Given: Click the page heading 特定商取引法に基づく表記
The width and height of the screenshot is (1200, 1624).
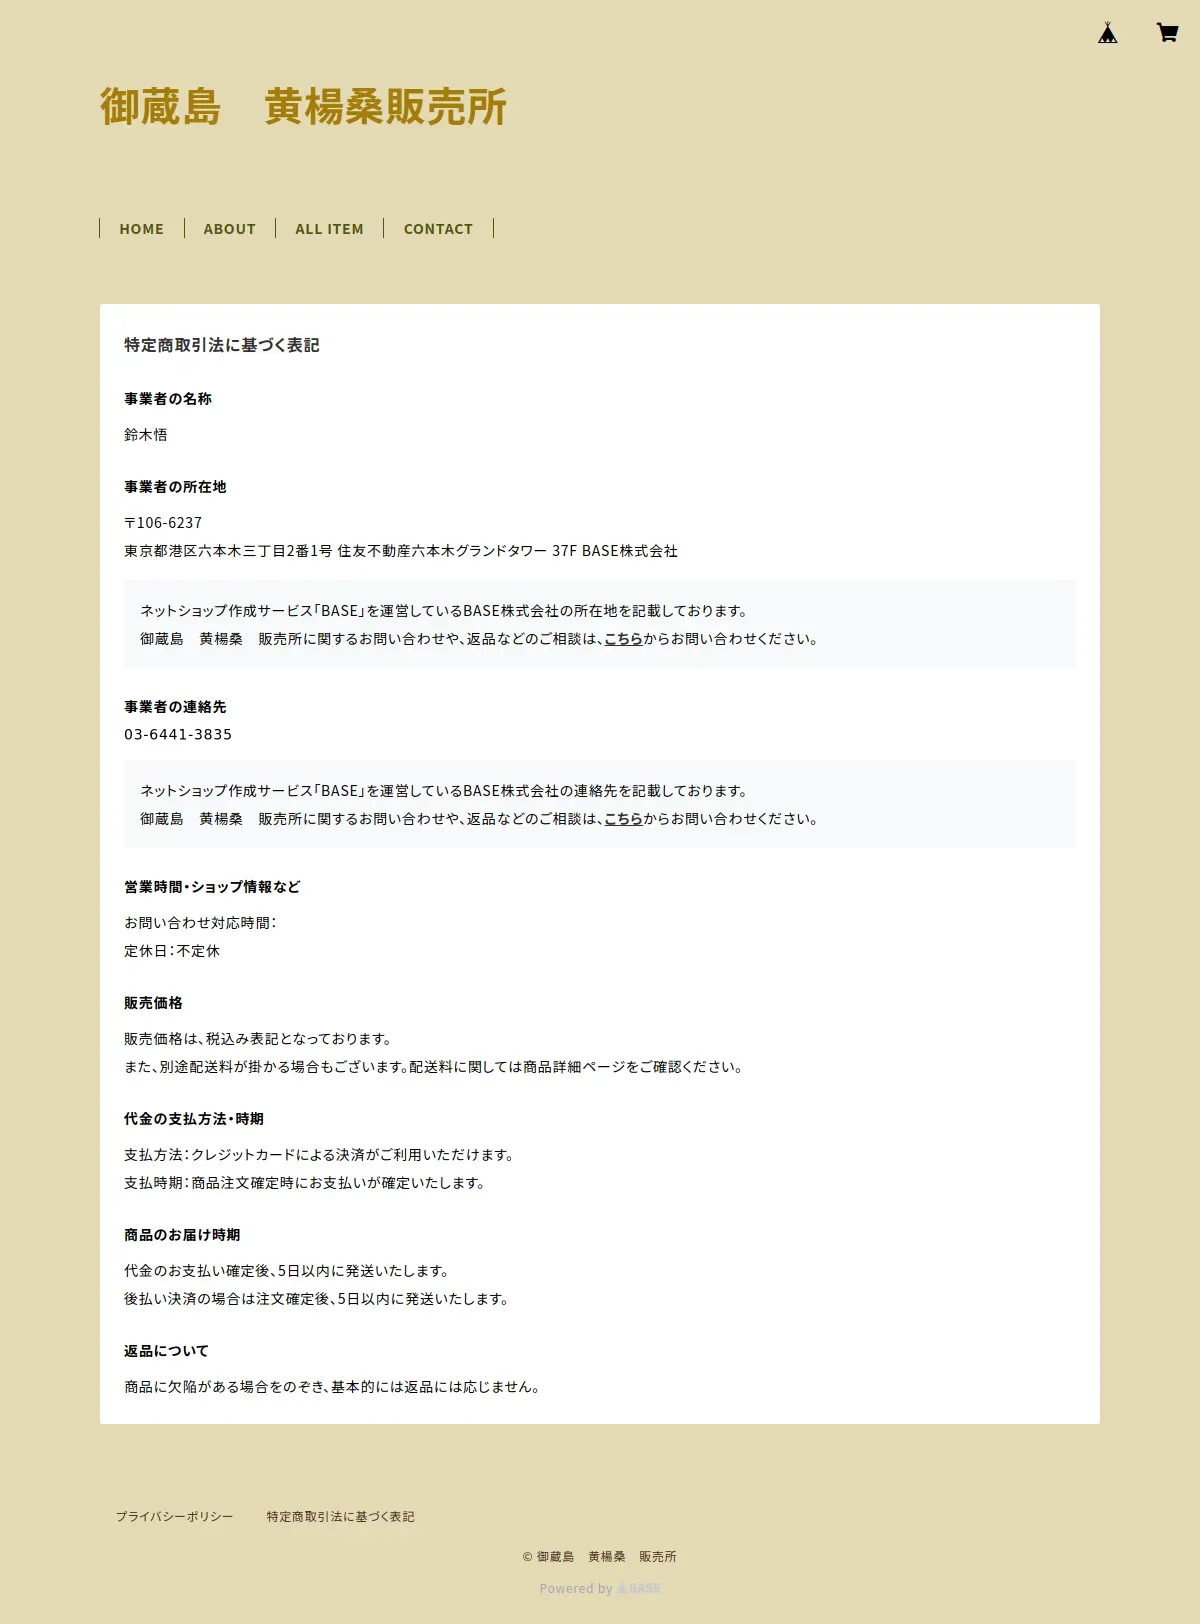Looking at the screenshot, I should [x=222, y=345].
